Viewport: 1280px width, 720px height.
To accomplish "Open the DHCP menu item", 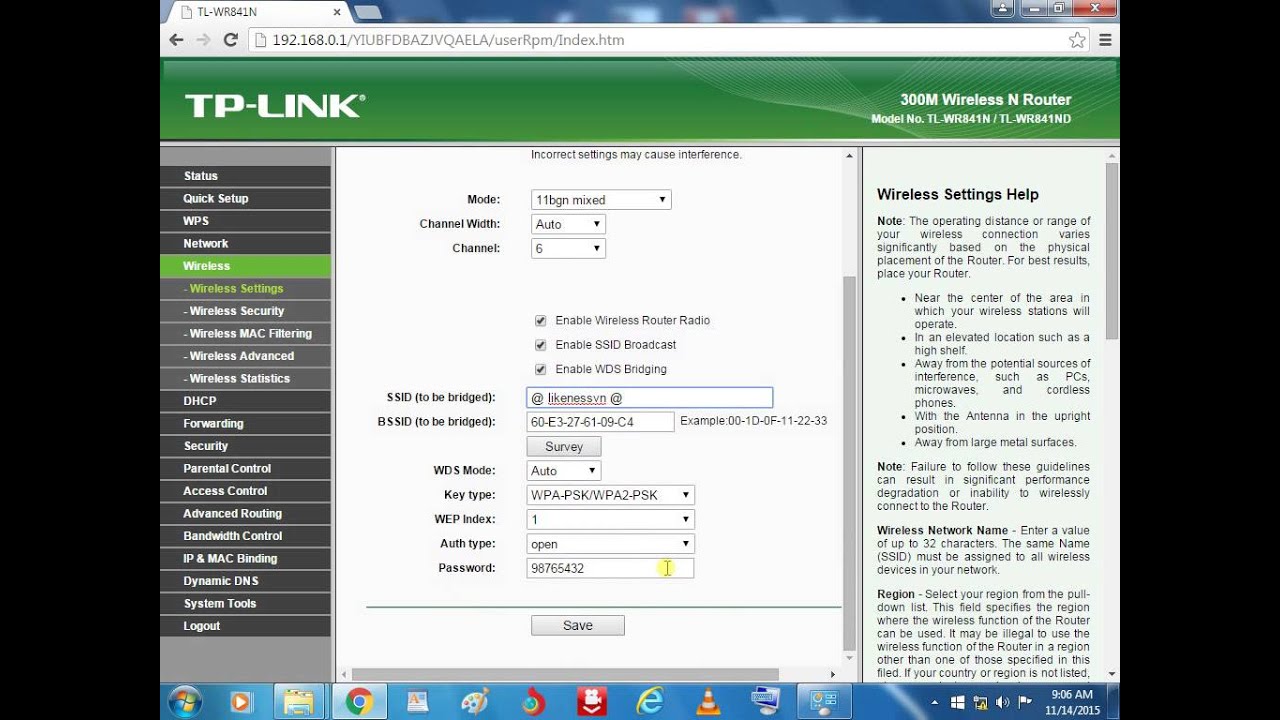I will [245, 401].
